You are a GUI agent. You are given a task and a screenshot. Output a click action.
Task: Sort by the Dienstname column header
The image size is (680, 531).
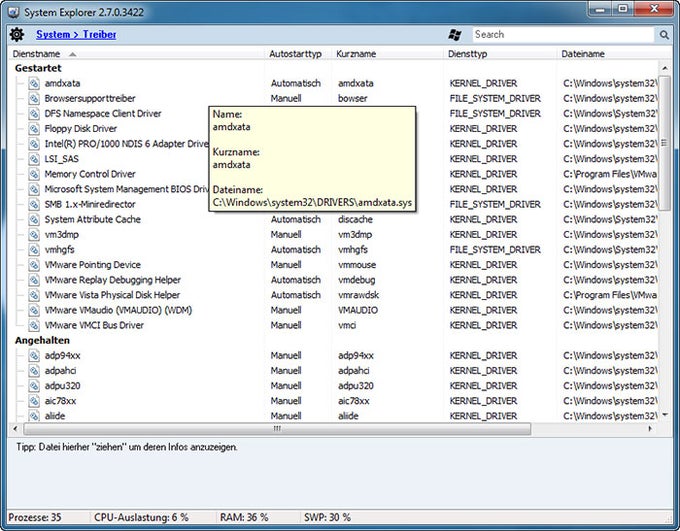coord(136,54)
